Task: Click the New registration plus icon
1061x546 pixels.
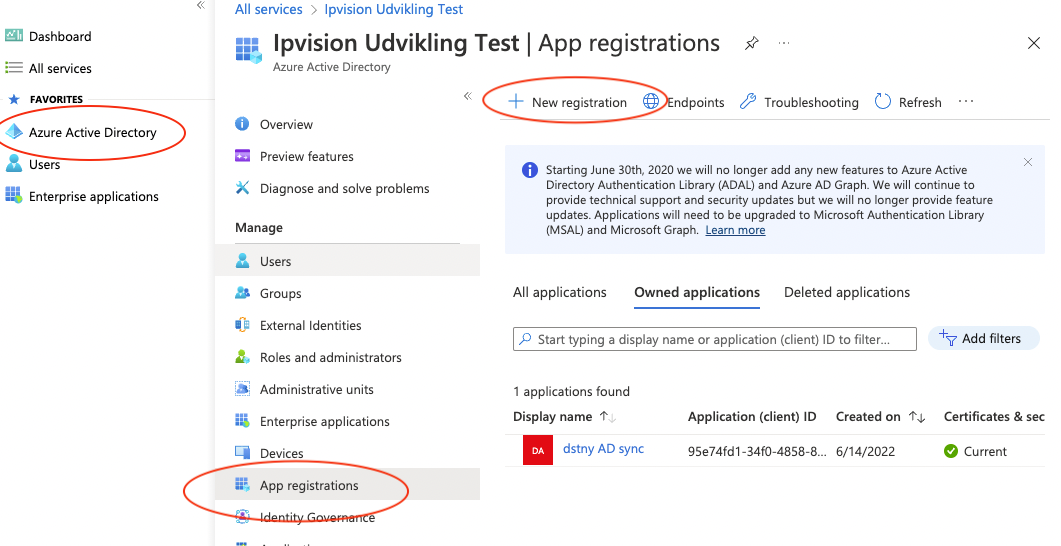Action: coord(516,102)
